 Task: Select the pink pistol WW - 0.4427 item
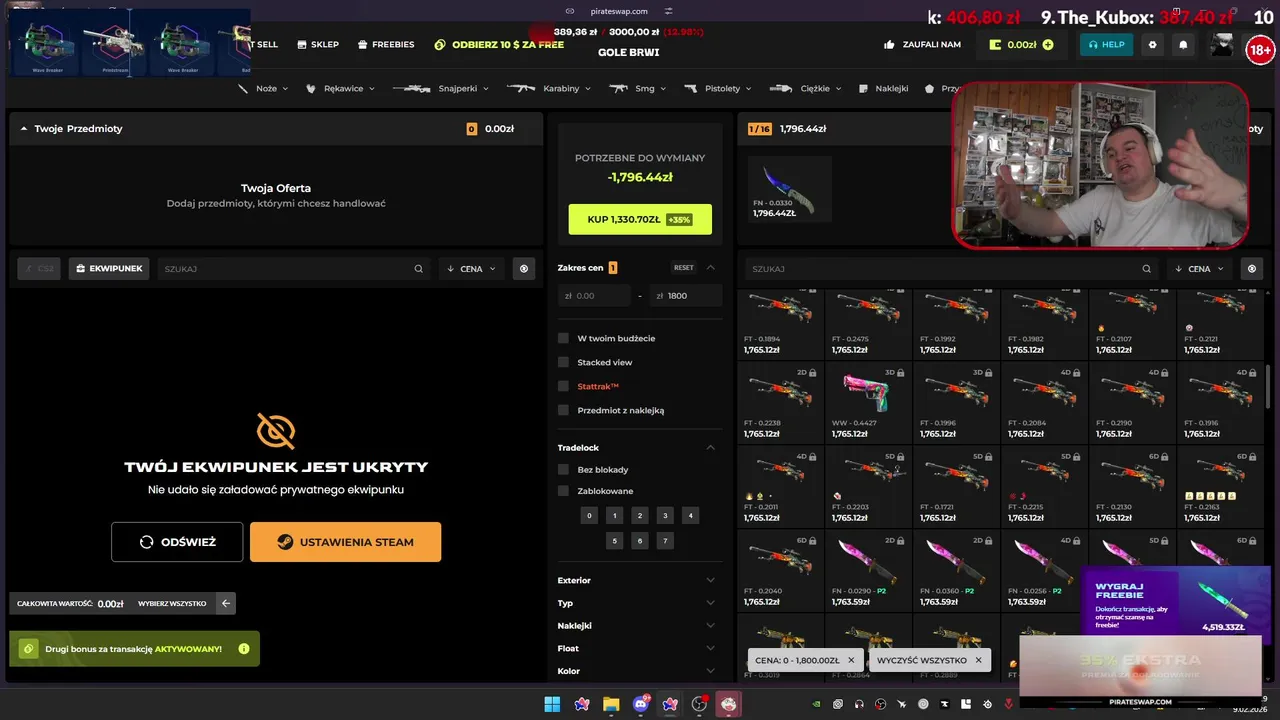tap(868, 402)
